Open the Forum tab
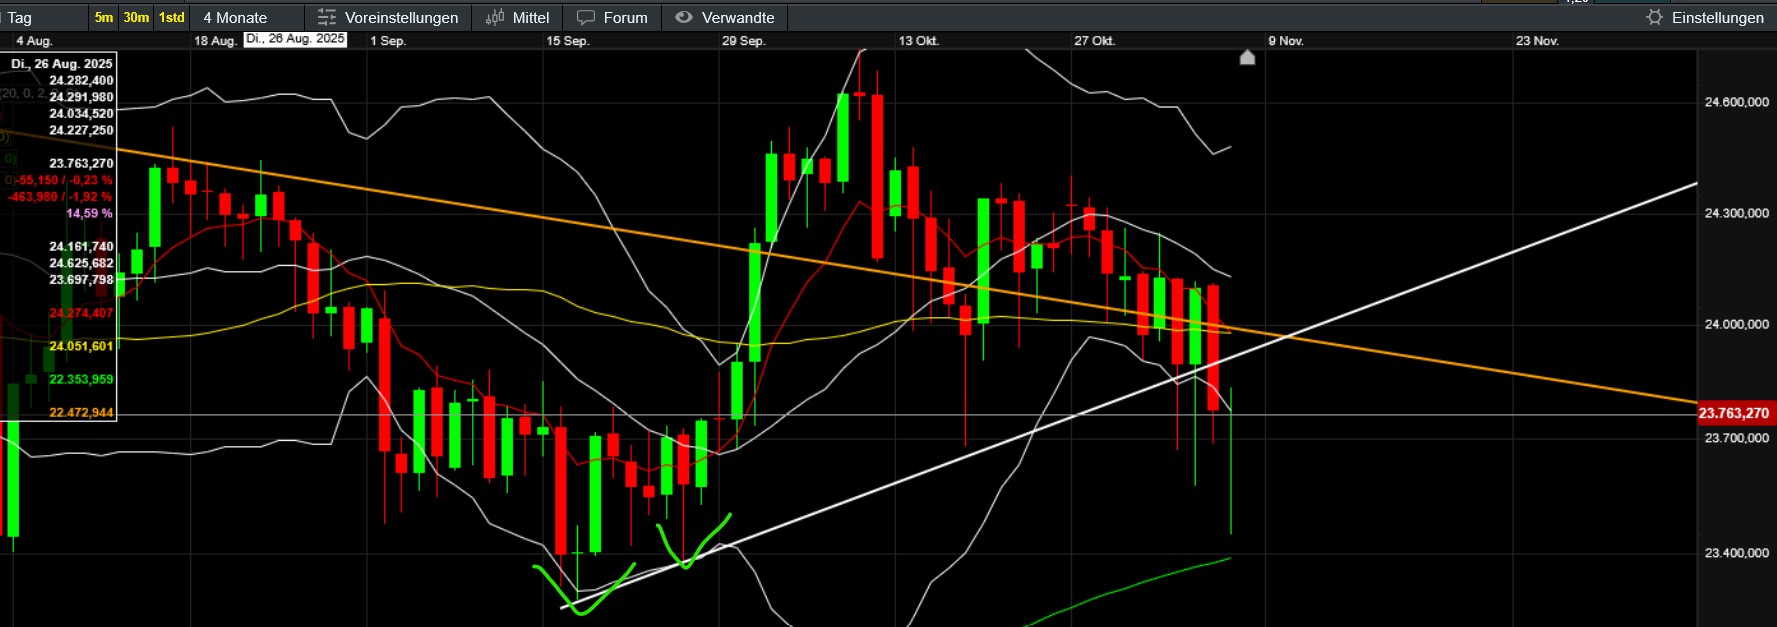 tap(625, 18)
